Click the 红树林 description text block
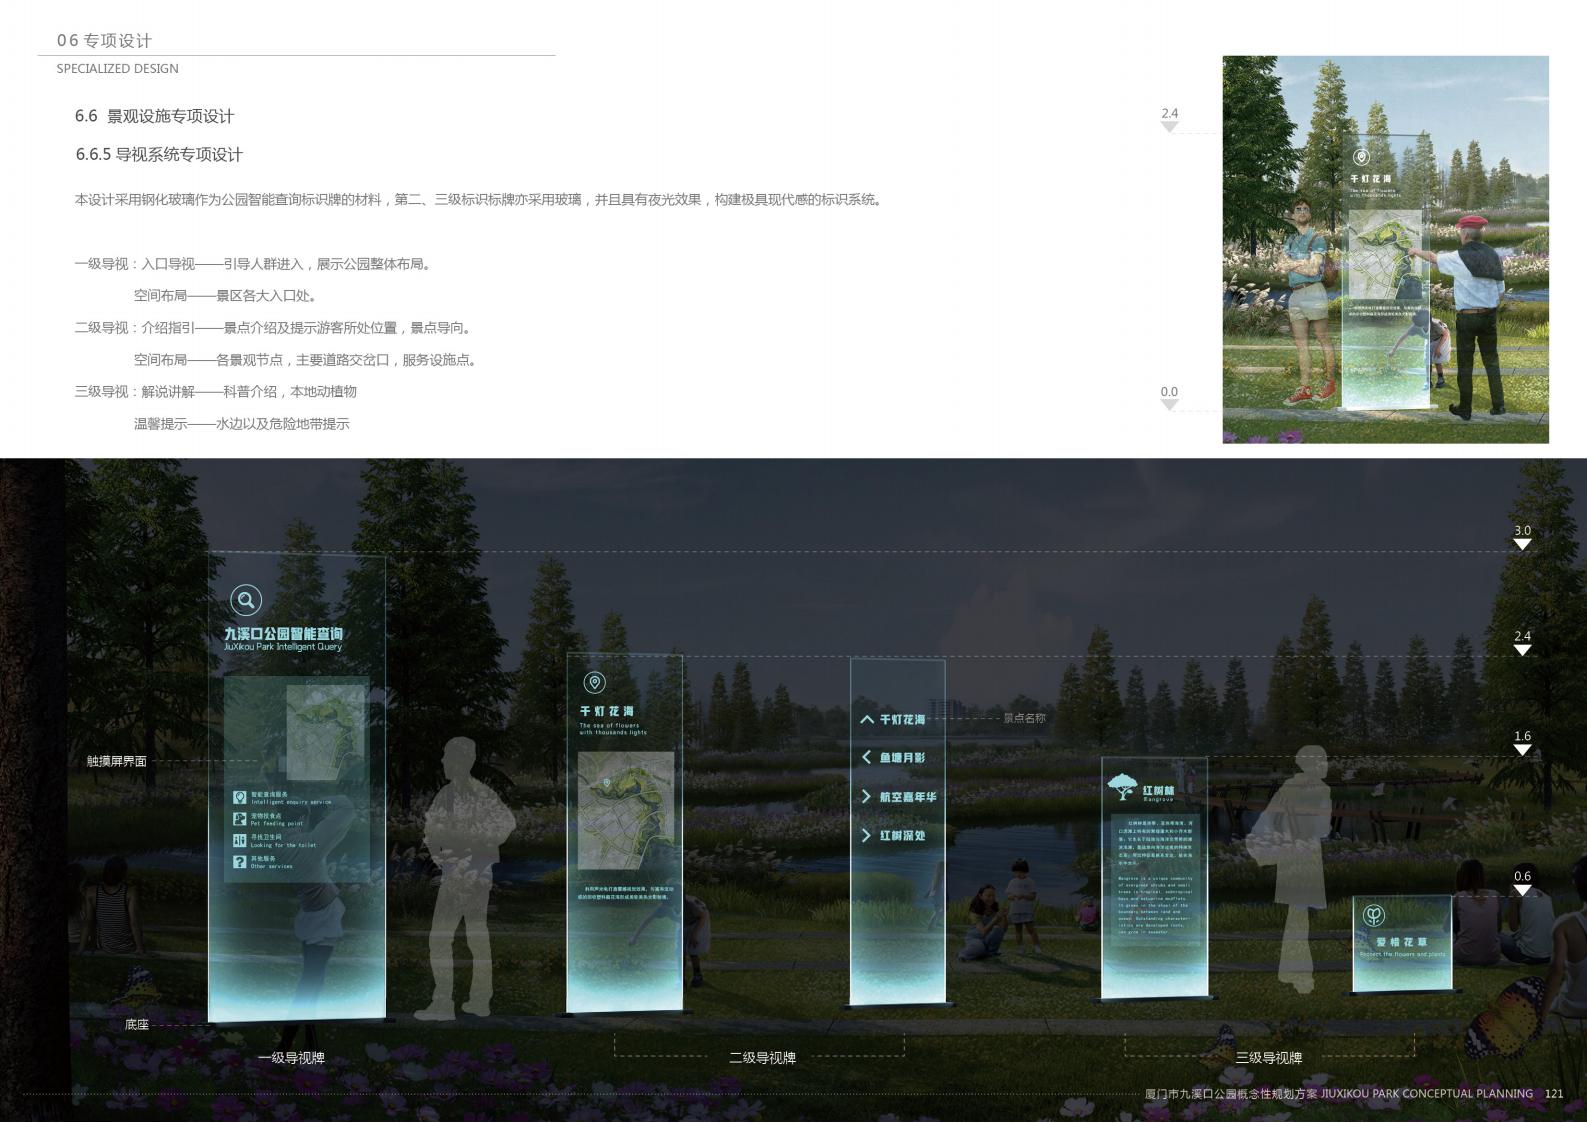The height and width of the screenshot is (1123, 1587). [x=1155, y=877]
